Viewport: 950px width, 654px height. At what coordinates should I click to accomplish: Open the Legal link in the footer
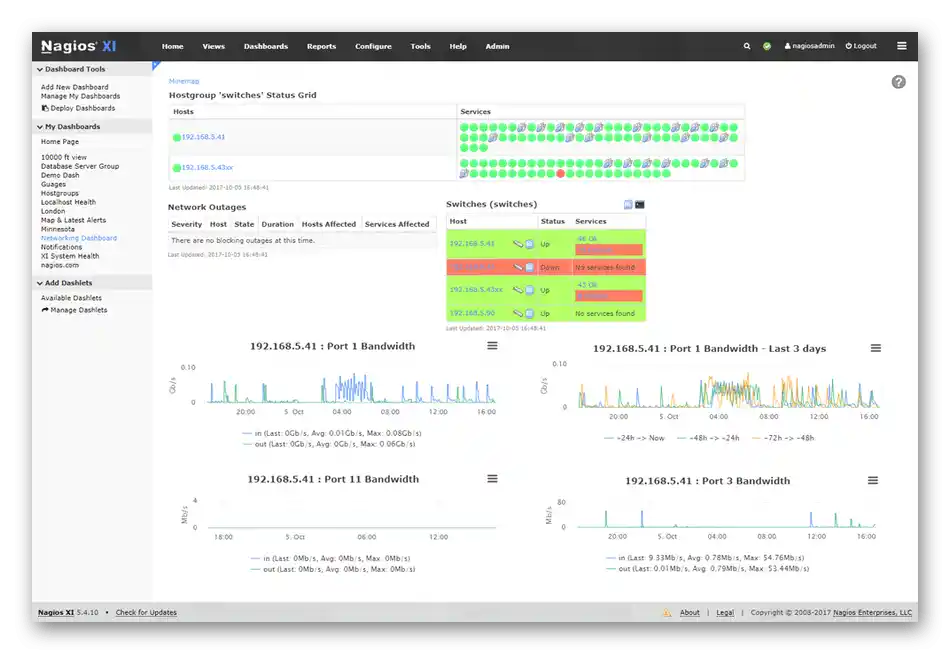(725, 612)
